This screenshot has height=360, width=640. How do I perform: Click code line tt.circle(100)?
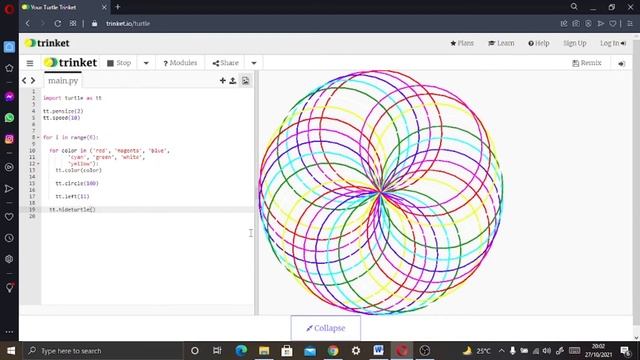click(77, 183)
